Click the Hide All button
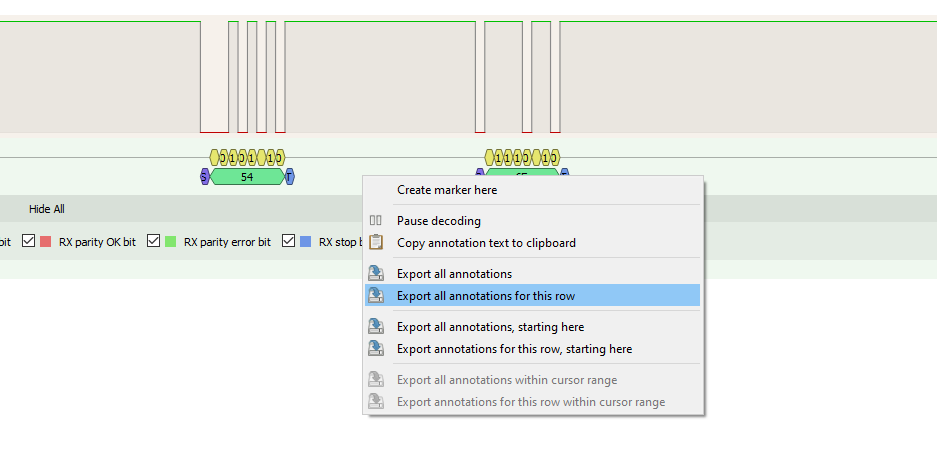Viewport: 937px width, 449px height. 47,209
